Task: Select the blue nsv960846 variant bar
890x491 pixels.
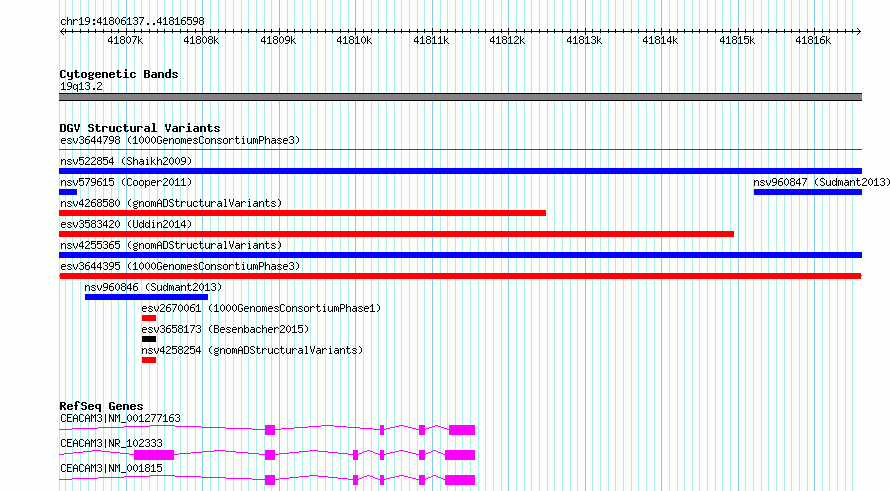Action: pyautogui.click(x=146, y=297)
